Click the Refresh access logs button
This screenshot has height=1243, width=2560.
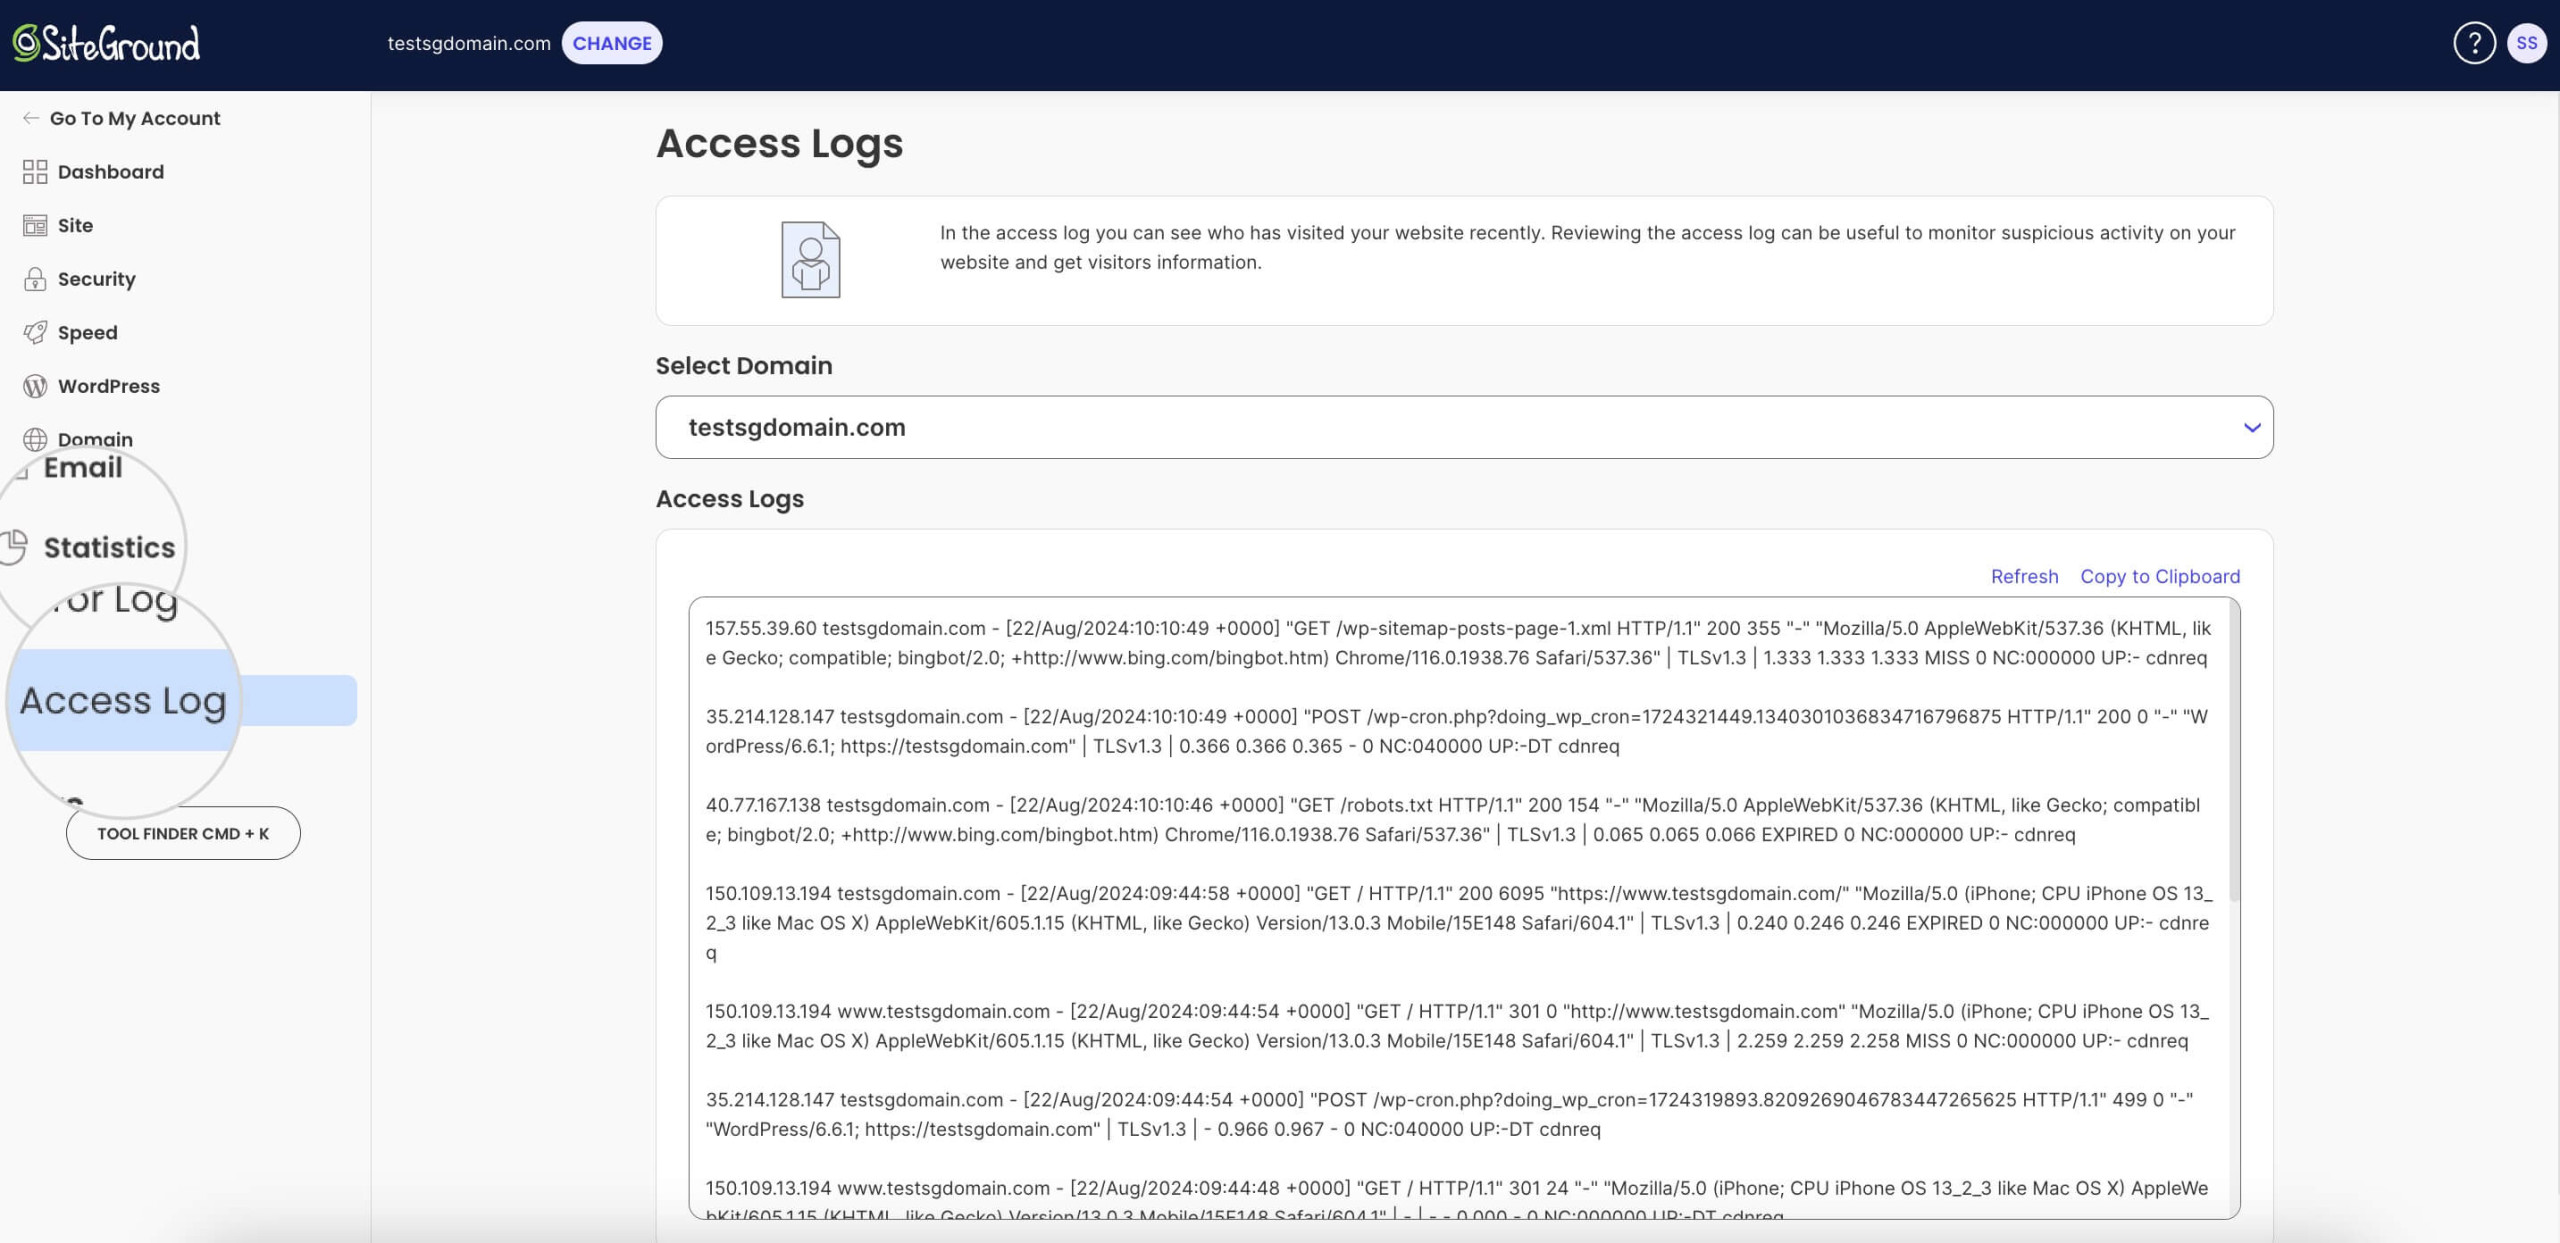(2023, 577)
